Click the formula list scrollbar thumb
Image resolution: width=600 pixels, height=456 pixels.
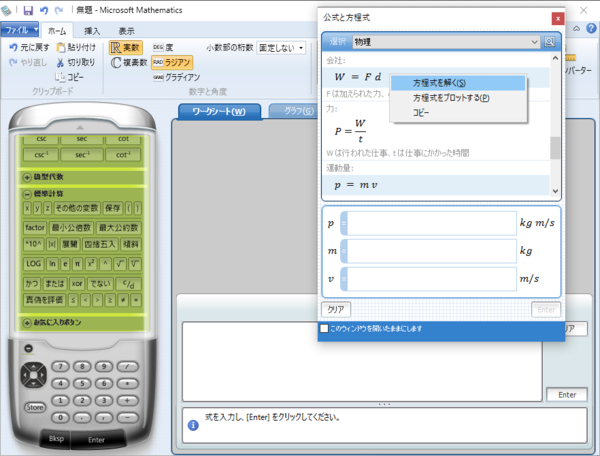coord(555,147)
